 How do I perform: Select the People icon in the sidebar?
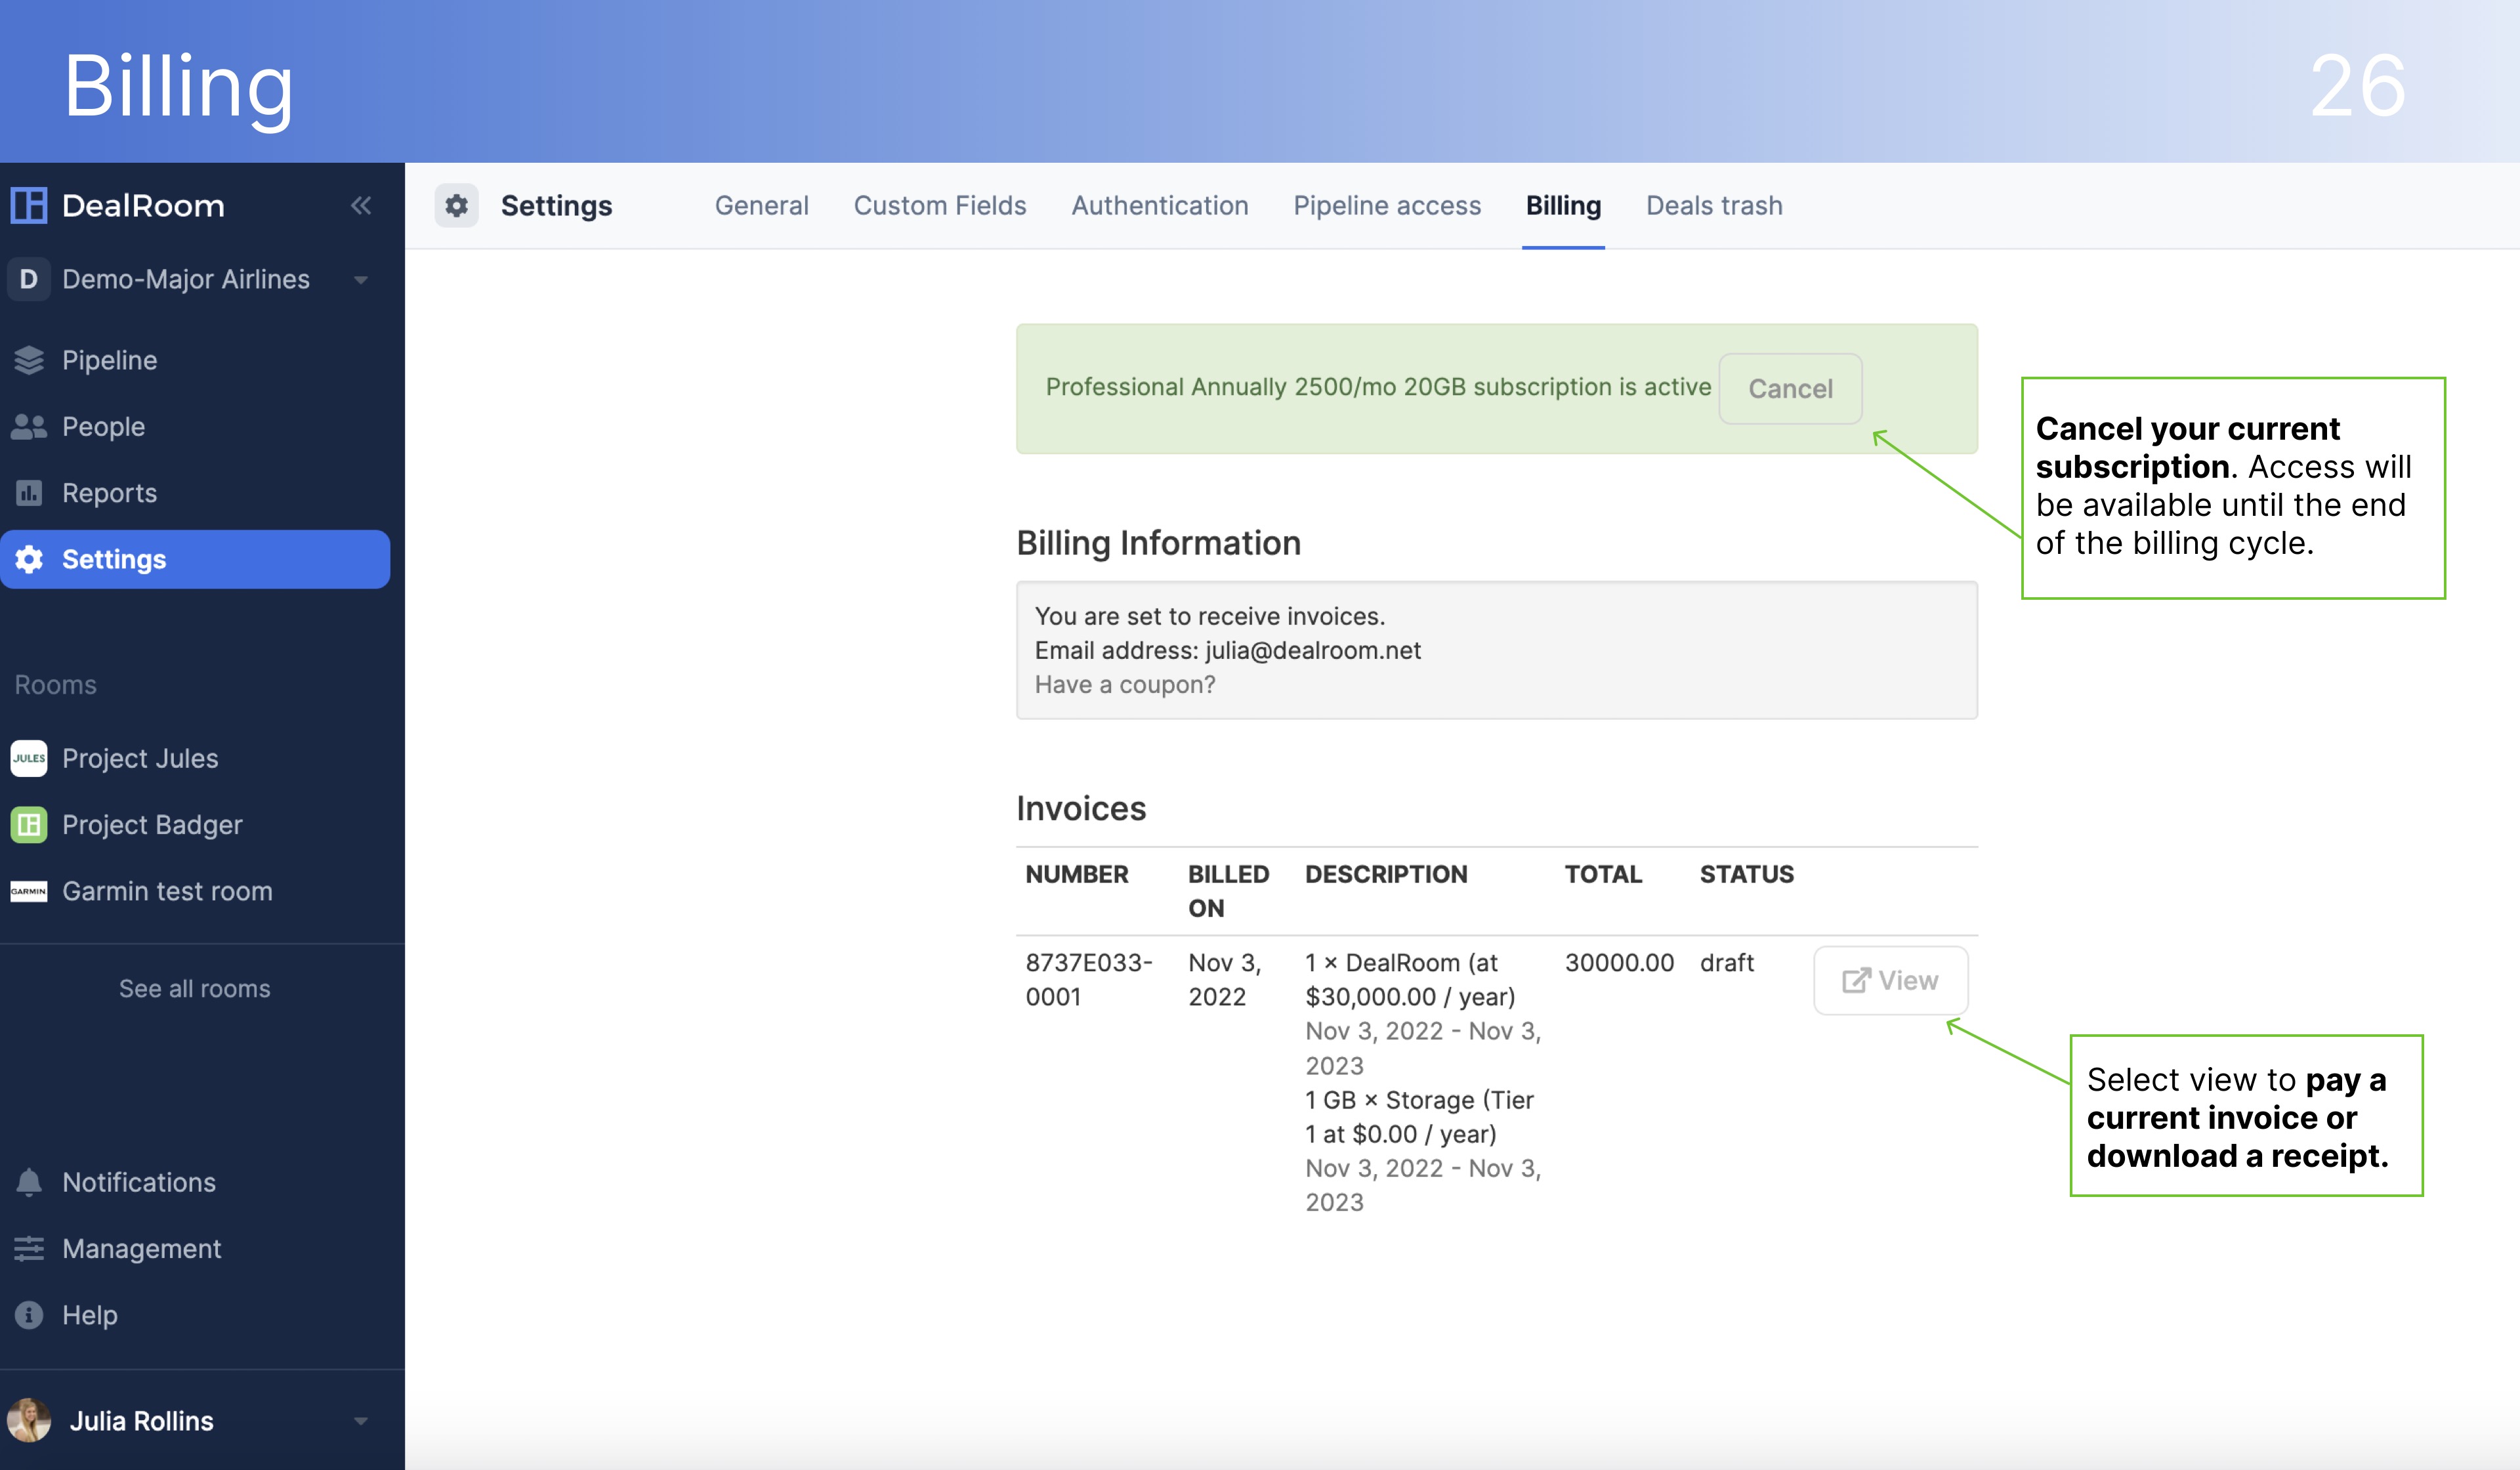(x=30, y=426)
